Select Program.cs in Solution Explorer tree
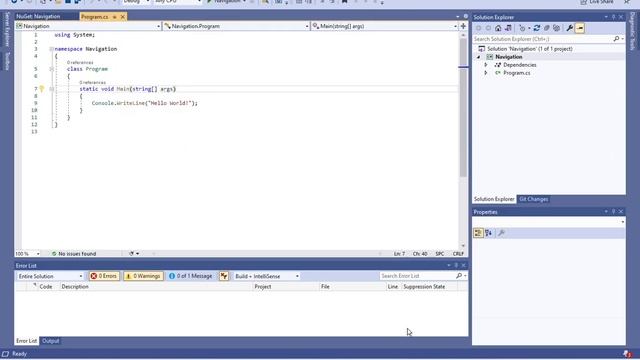Screen dimensions: 640x360 point(517,73)
